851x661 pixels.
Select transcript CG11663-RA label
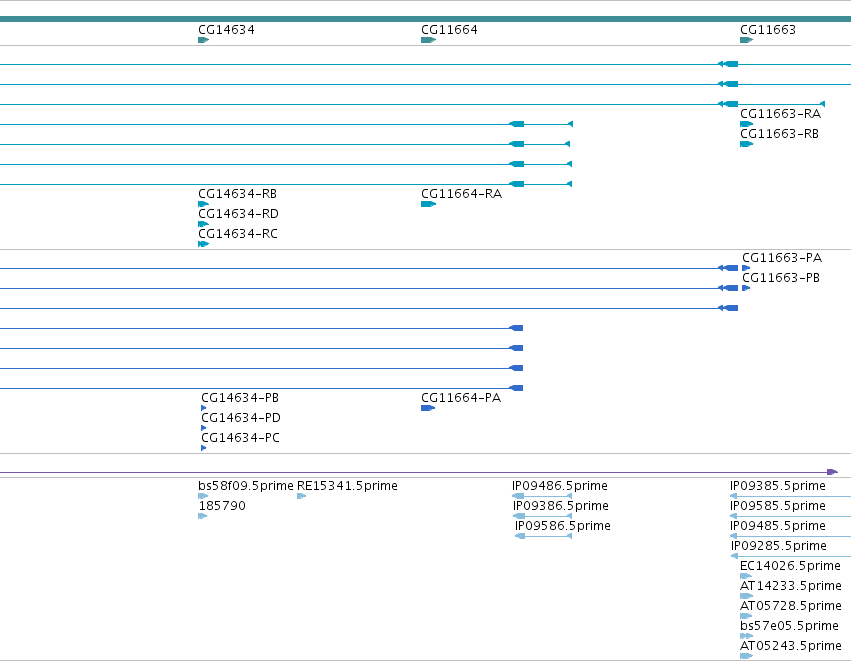pos(780,113)
